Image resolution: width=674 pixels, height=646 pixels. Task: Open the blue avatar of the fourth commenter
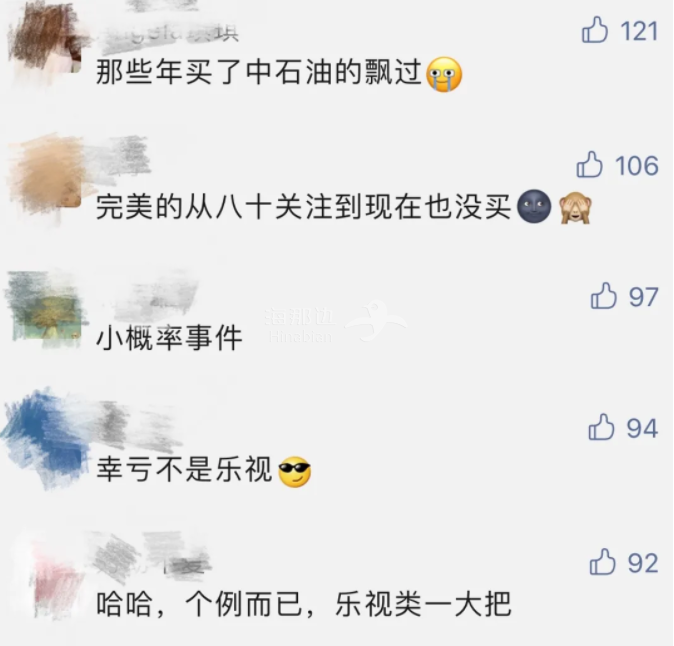(45, 438)
